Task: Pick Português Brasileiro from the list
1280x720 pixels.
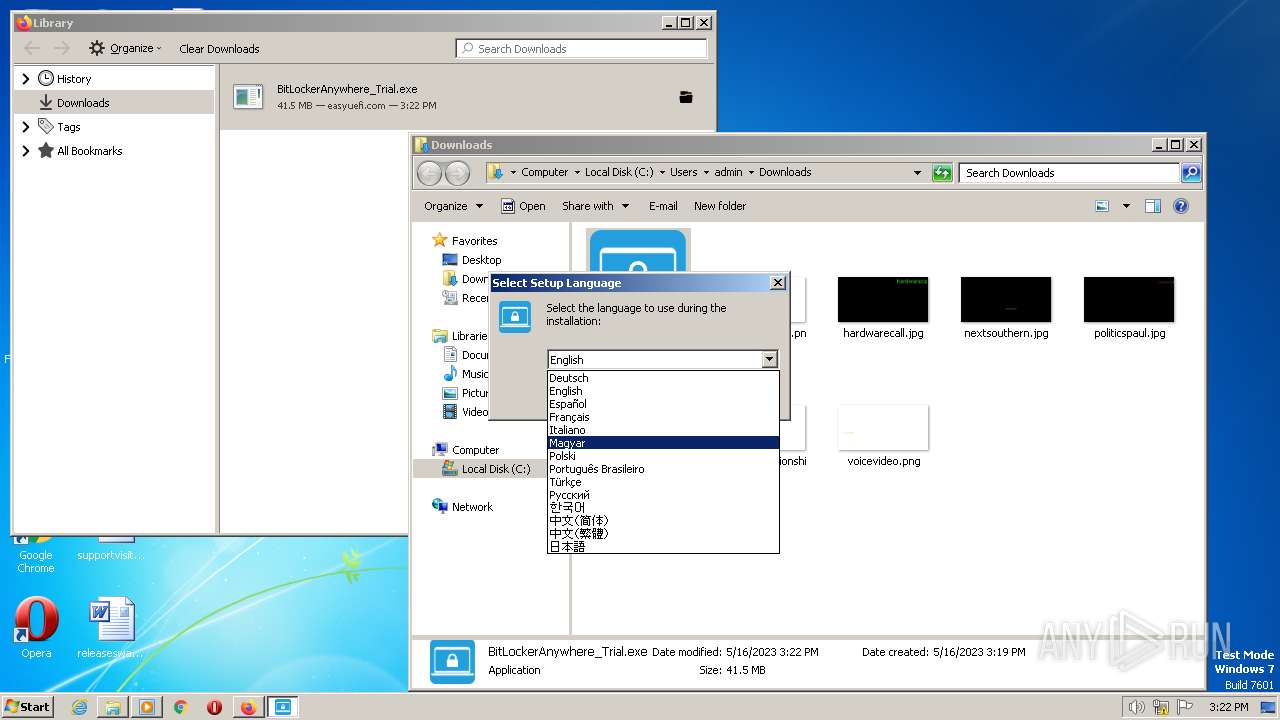Action: point(663,469)
